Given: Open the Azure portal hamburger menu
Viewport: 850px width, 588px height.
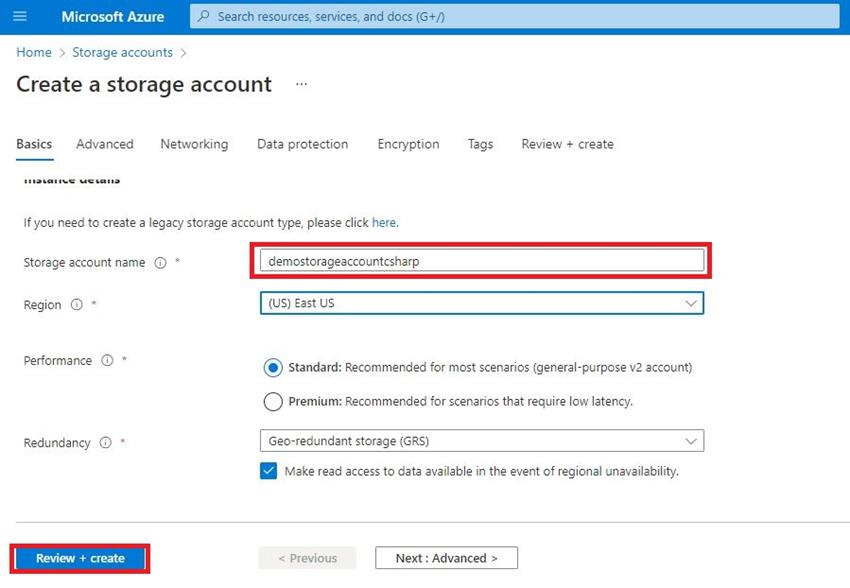Looking at the screenshot, I should click(20, 16).
